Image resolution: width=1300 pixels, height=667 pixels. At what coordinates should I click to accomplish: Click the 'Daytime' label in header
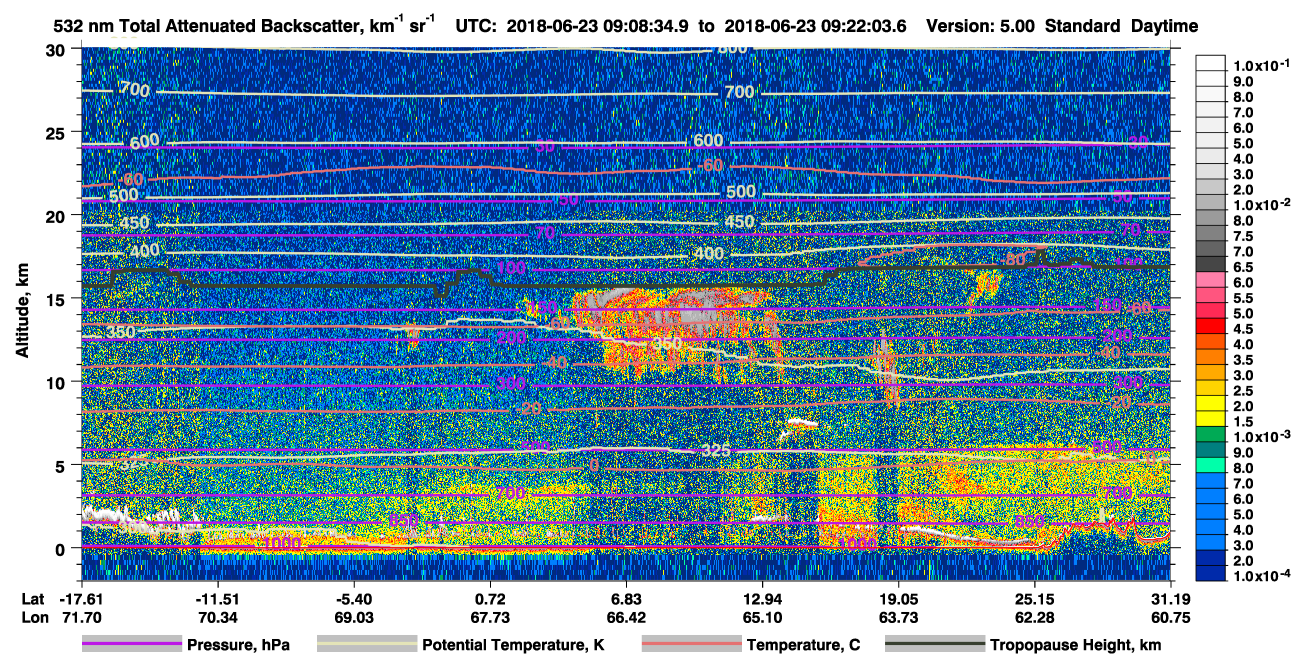pyautogui.click(x=1164, y=27)
